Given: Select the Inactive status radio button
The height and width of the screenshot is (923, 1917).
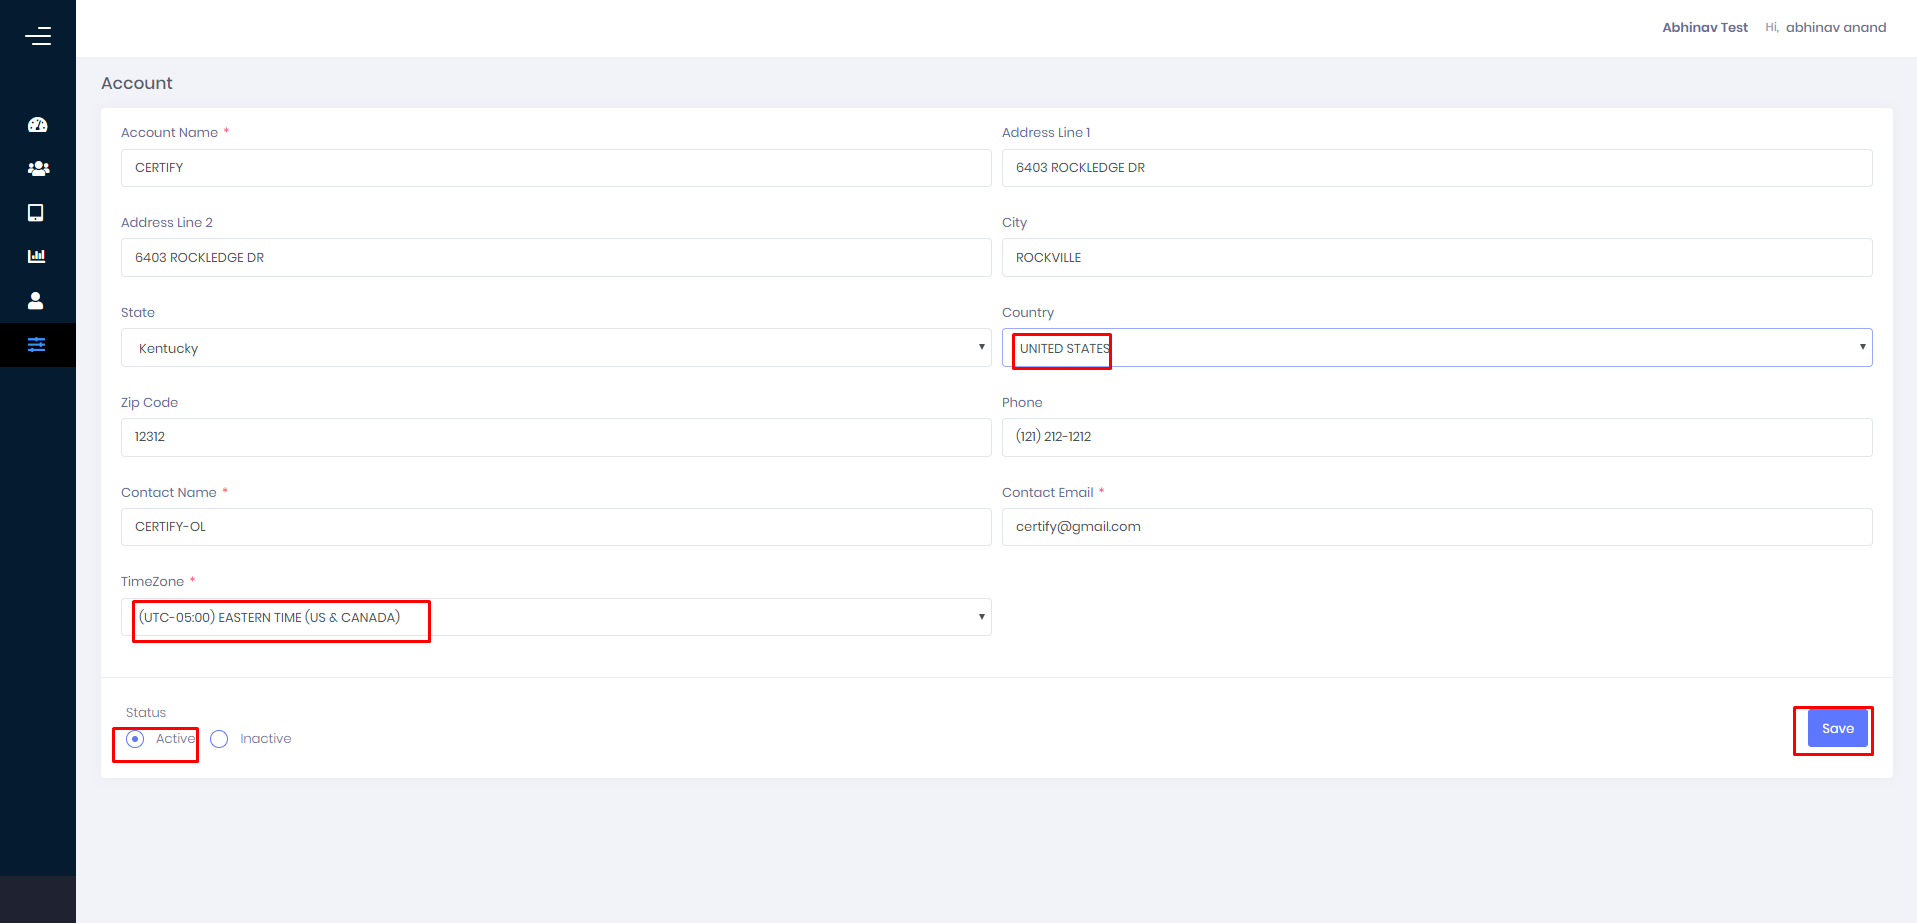Looking at the screenshot, I should [x=219, y=739].
